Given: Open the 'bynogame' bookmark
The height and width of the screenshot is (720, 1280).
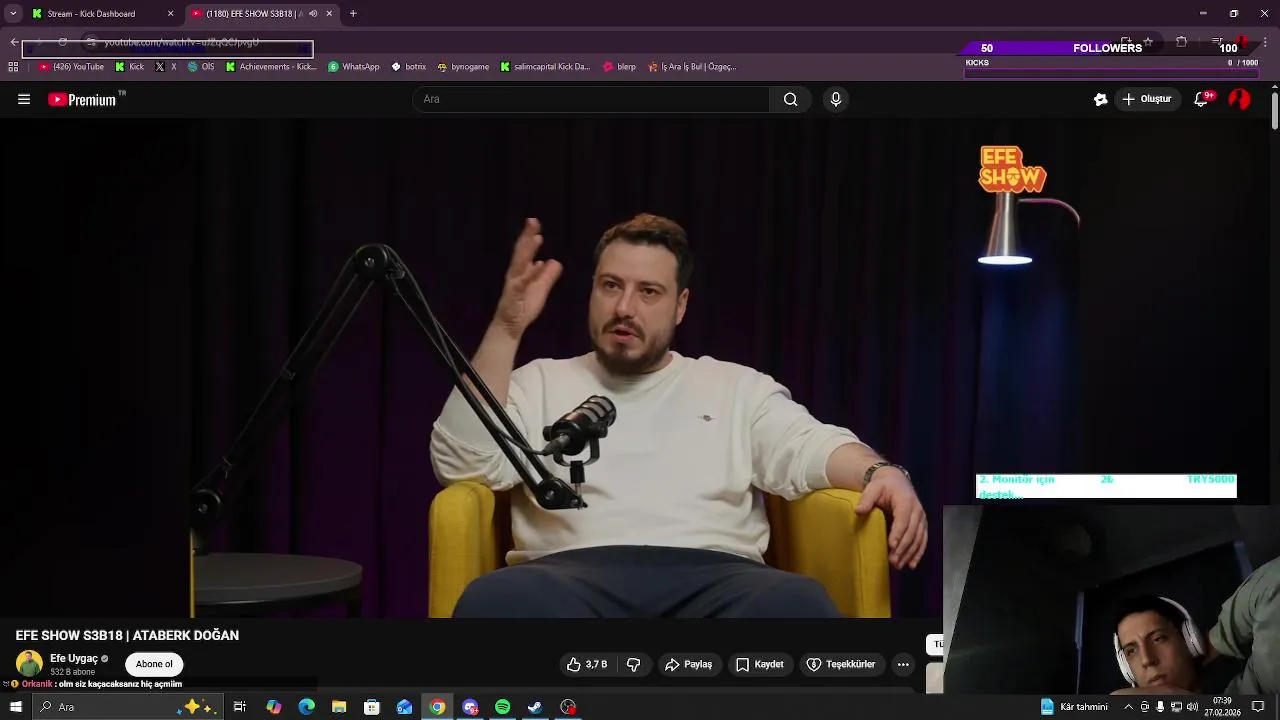Looking at the screenshot, I should click(463, 67).
